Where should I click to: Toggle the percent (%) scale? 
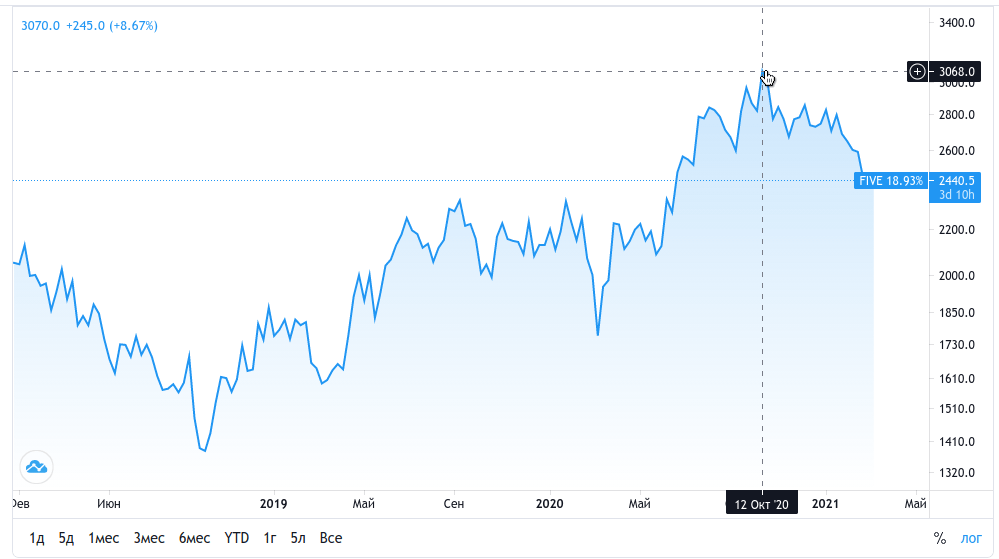tap(939, 538)
